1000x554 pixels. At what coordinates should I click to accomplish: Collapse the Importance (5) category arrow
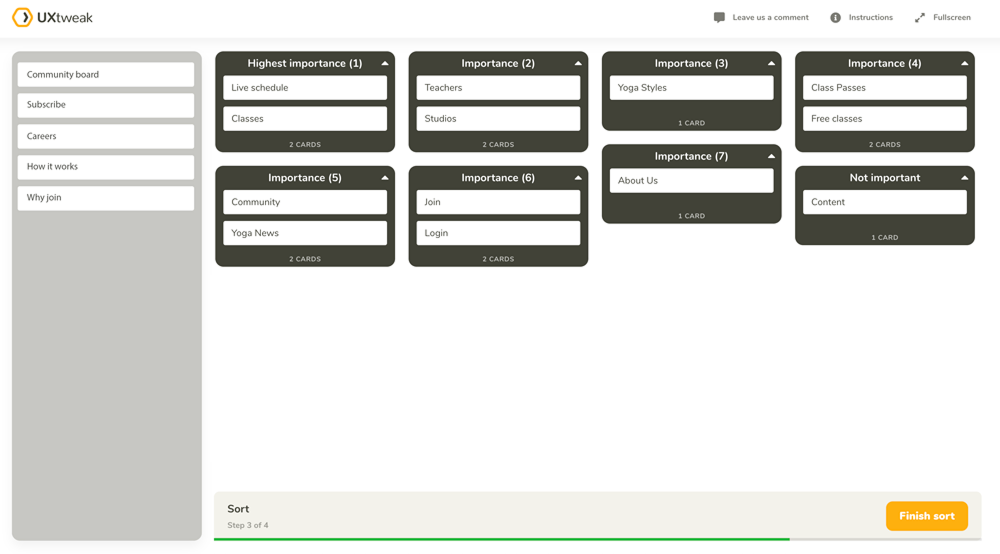pos(385,178)
